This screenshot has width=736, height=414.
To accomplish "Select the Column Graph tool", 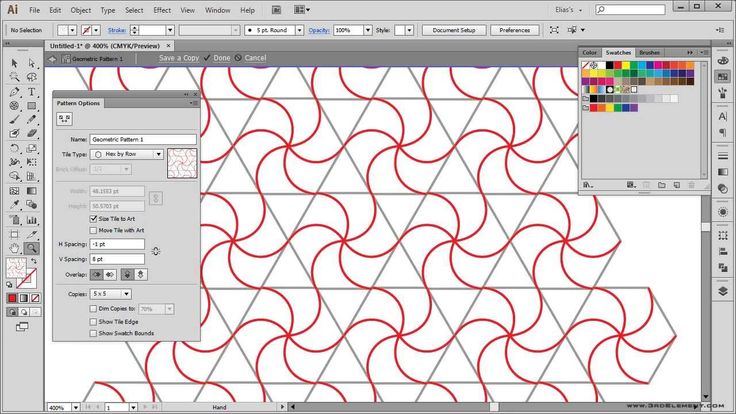I will tap(31, 220).
